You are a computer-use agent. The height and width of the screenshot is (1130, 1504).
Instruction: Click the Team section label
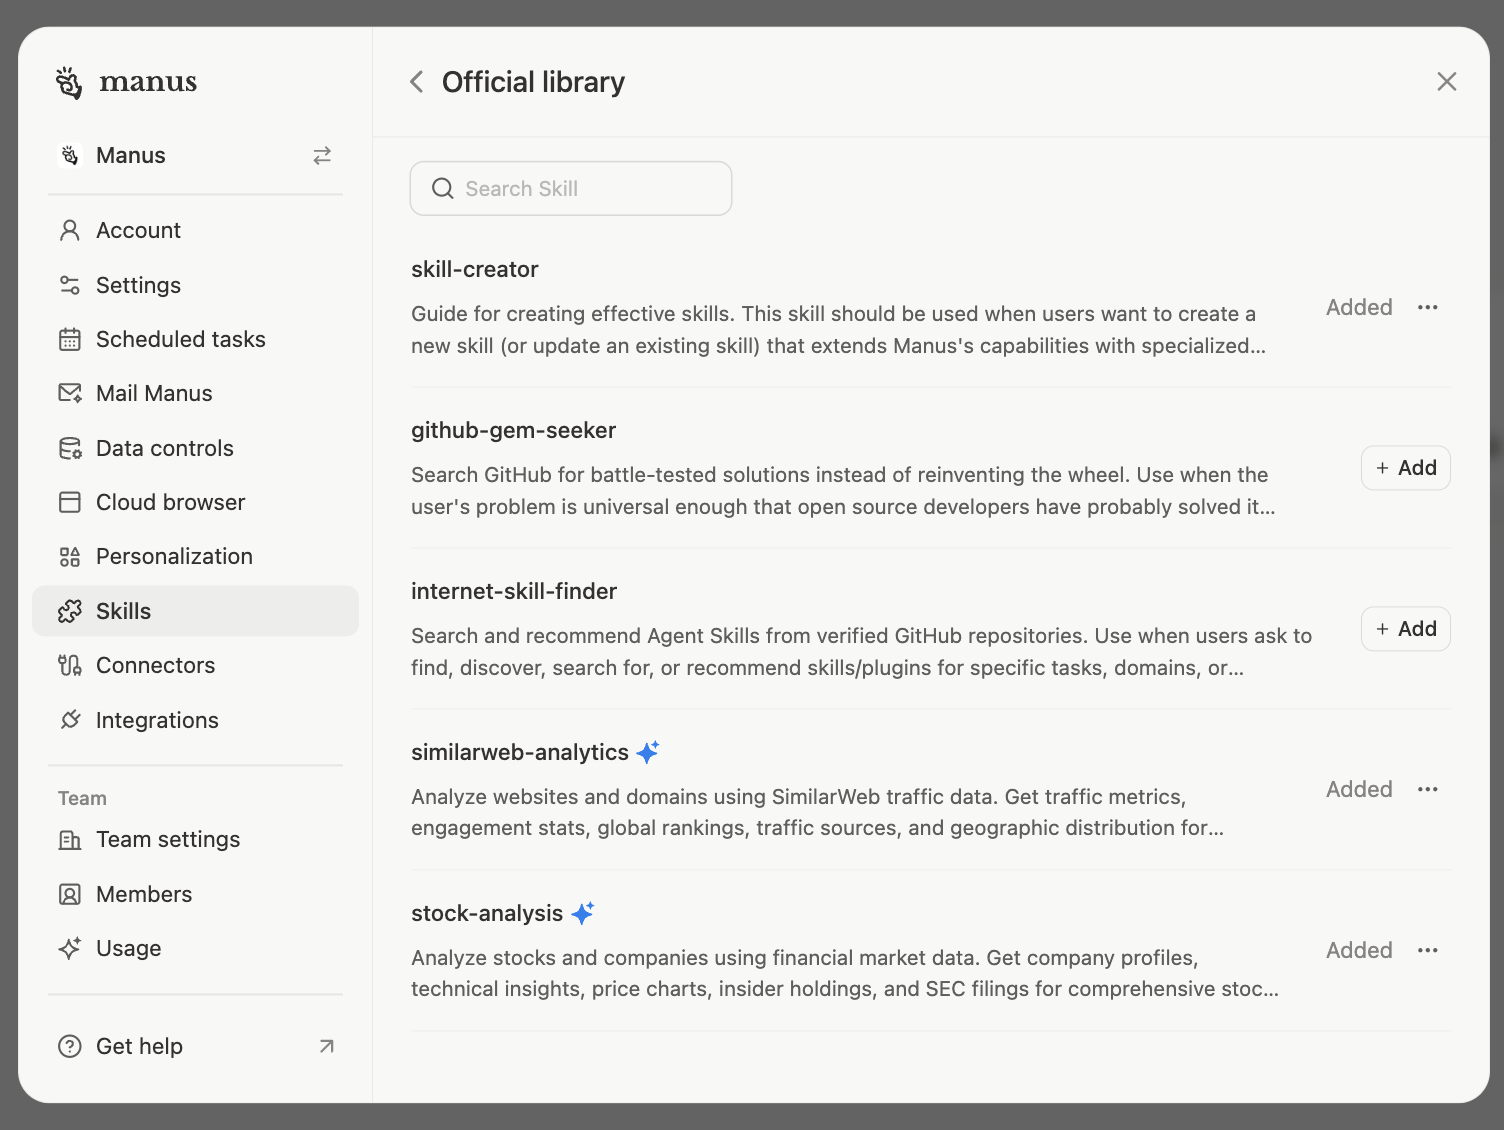coord(82,799)
